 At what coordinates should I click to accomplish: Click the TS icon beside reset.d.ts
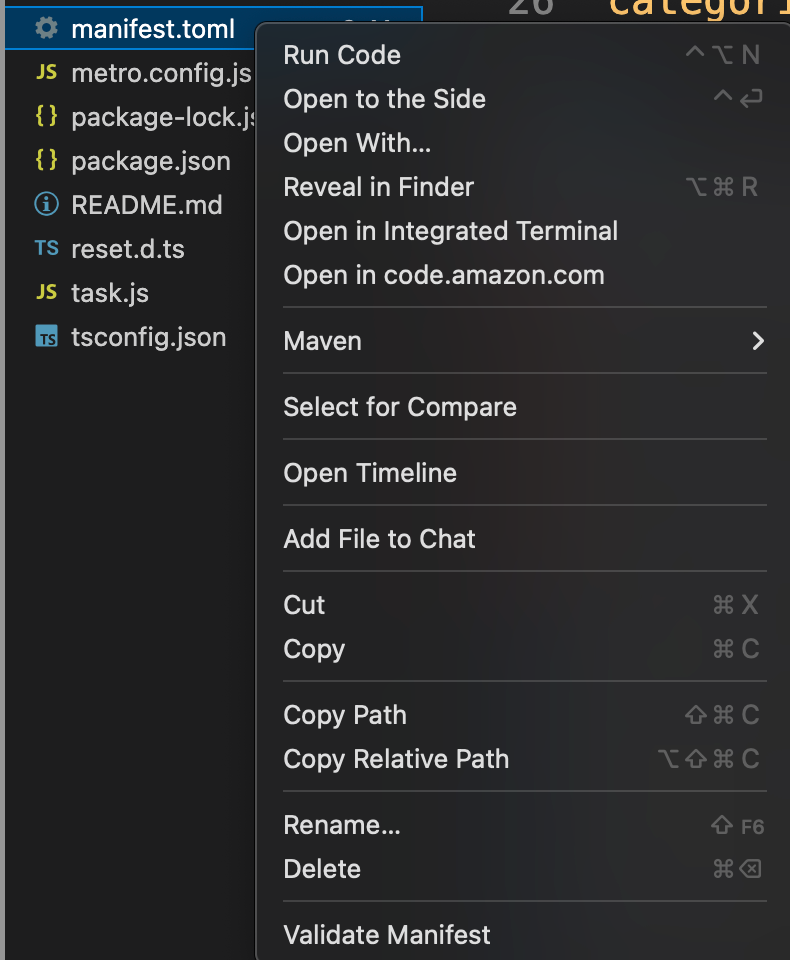46,248
